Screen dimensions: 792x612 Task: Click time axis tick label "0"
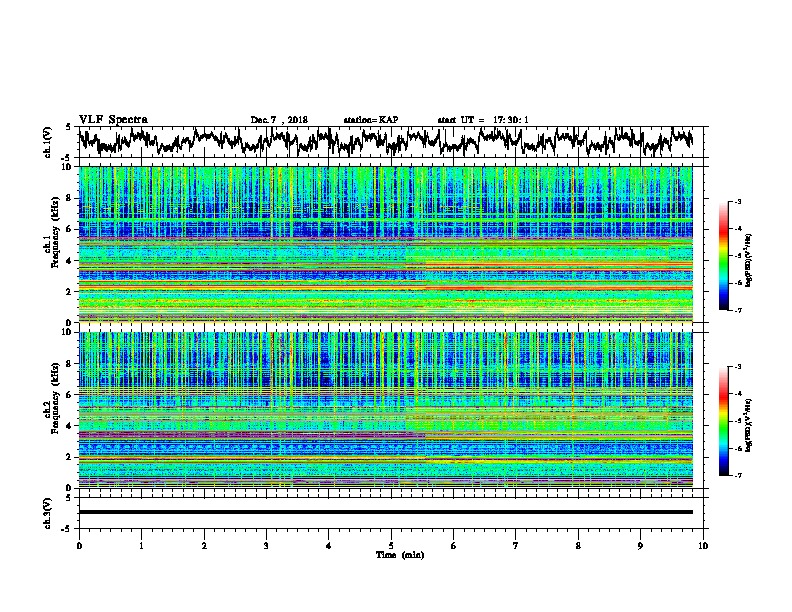(79, 546)
